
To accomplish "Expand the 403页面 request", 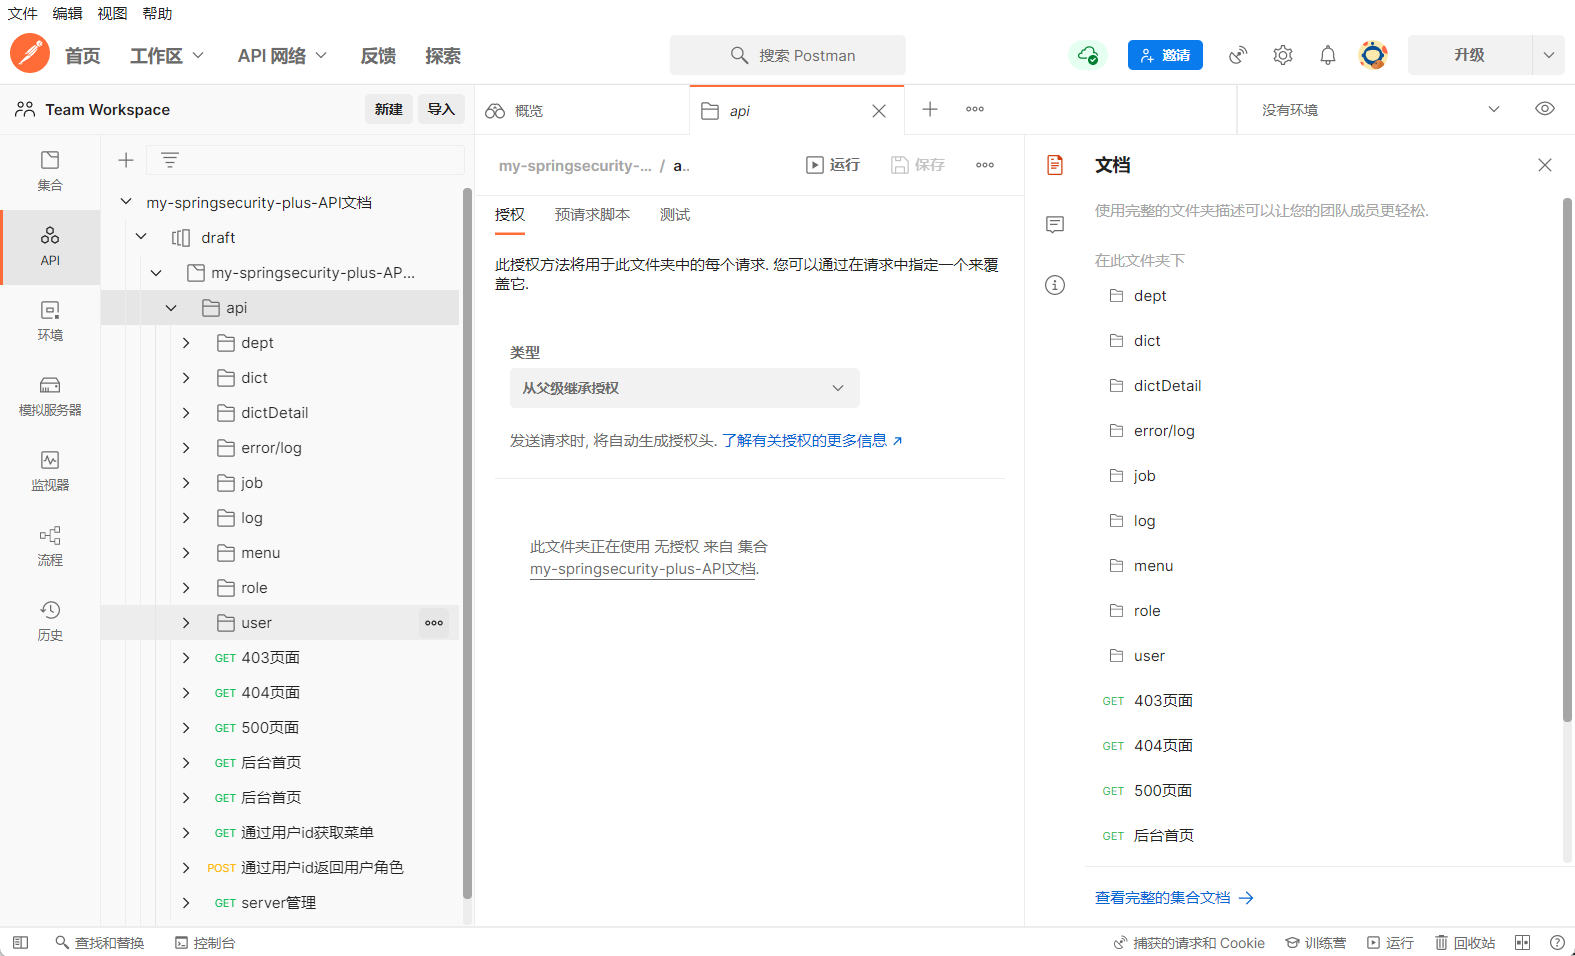I will coord(186,658).
